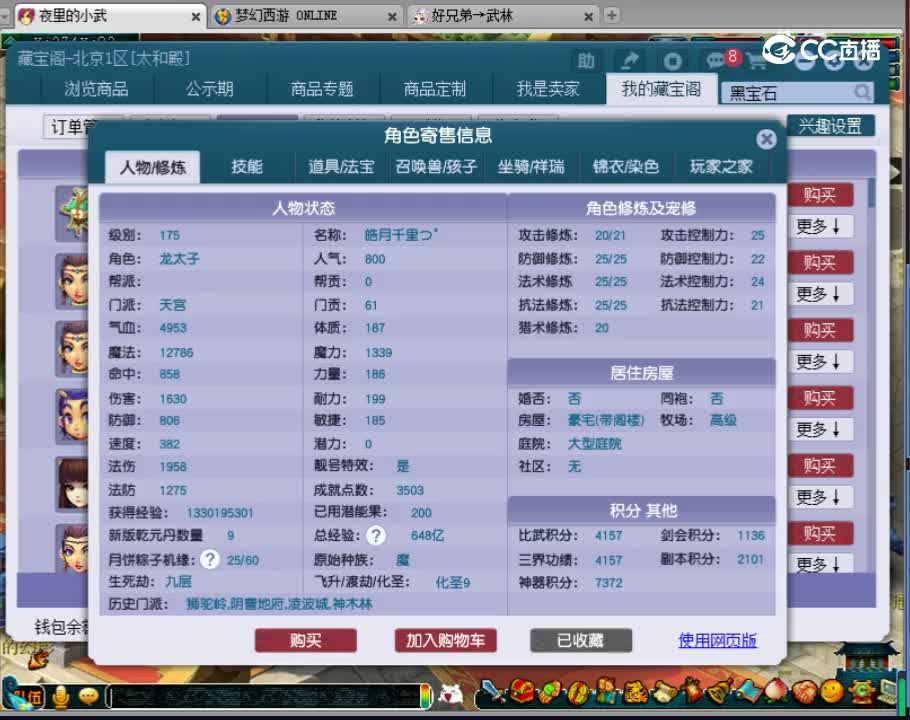Click the help icon beside 总经验

point(375,536)
